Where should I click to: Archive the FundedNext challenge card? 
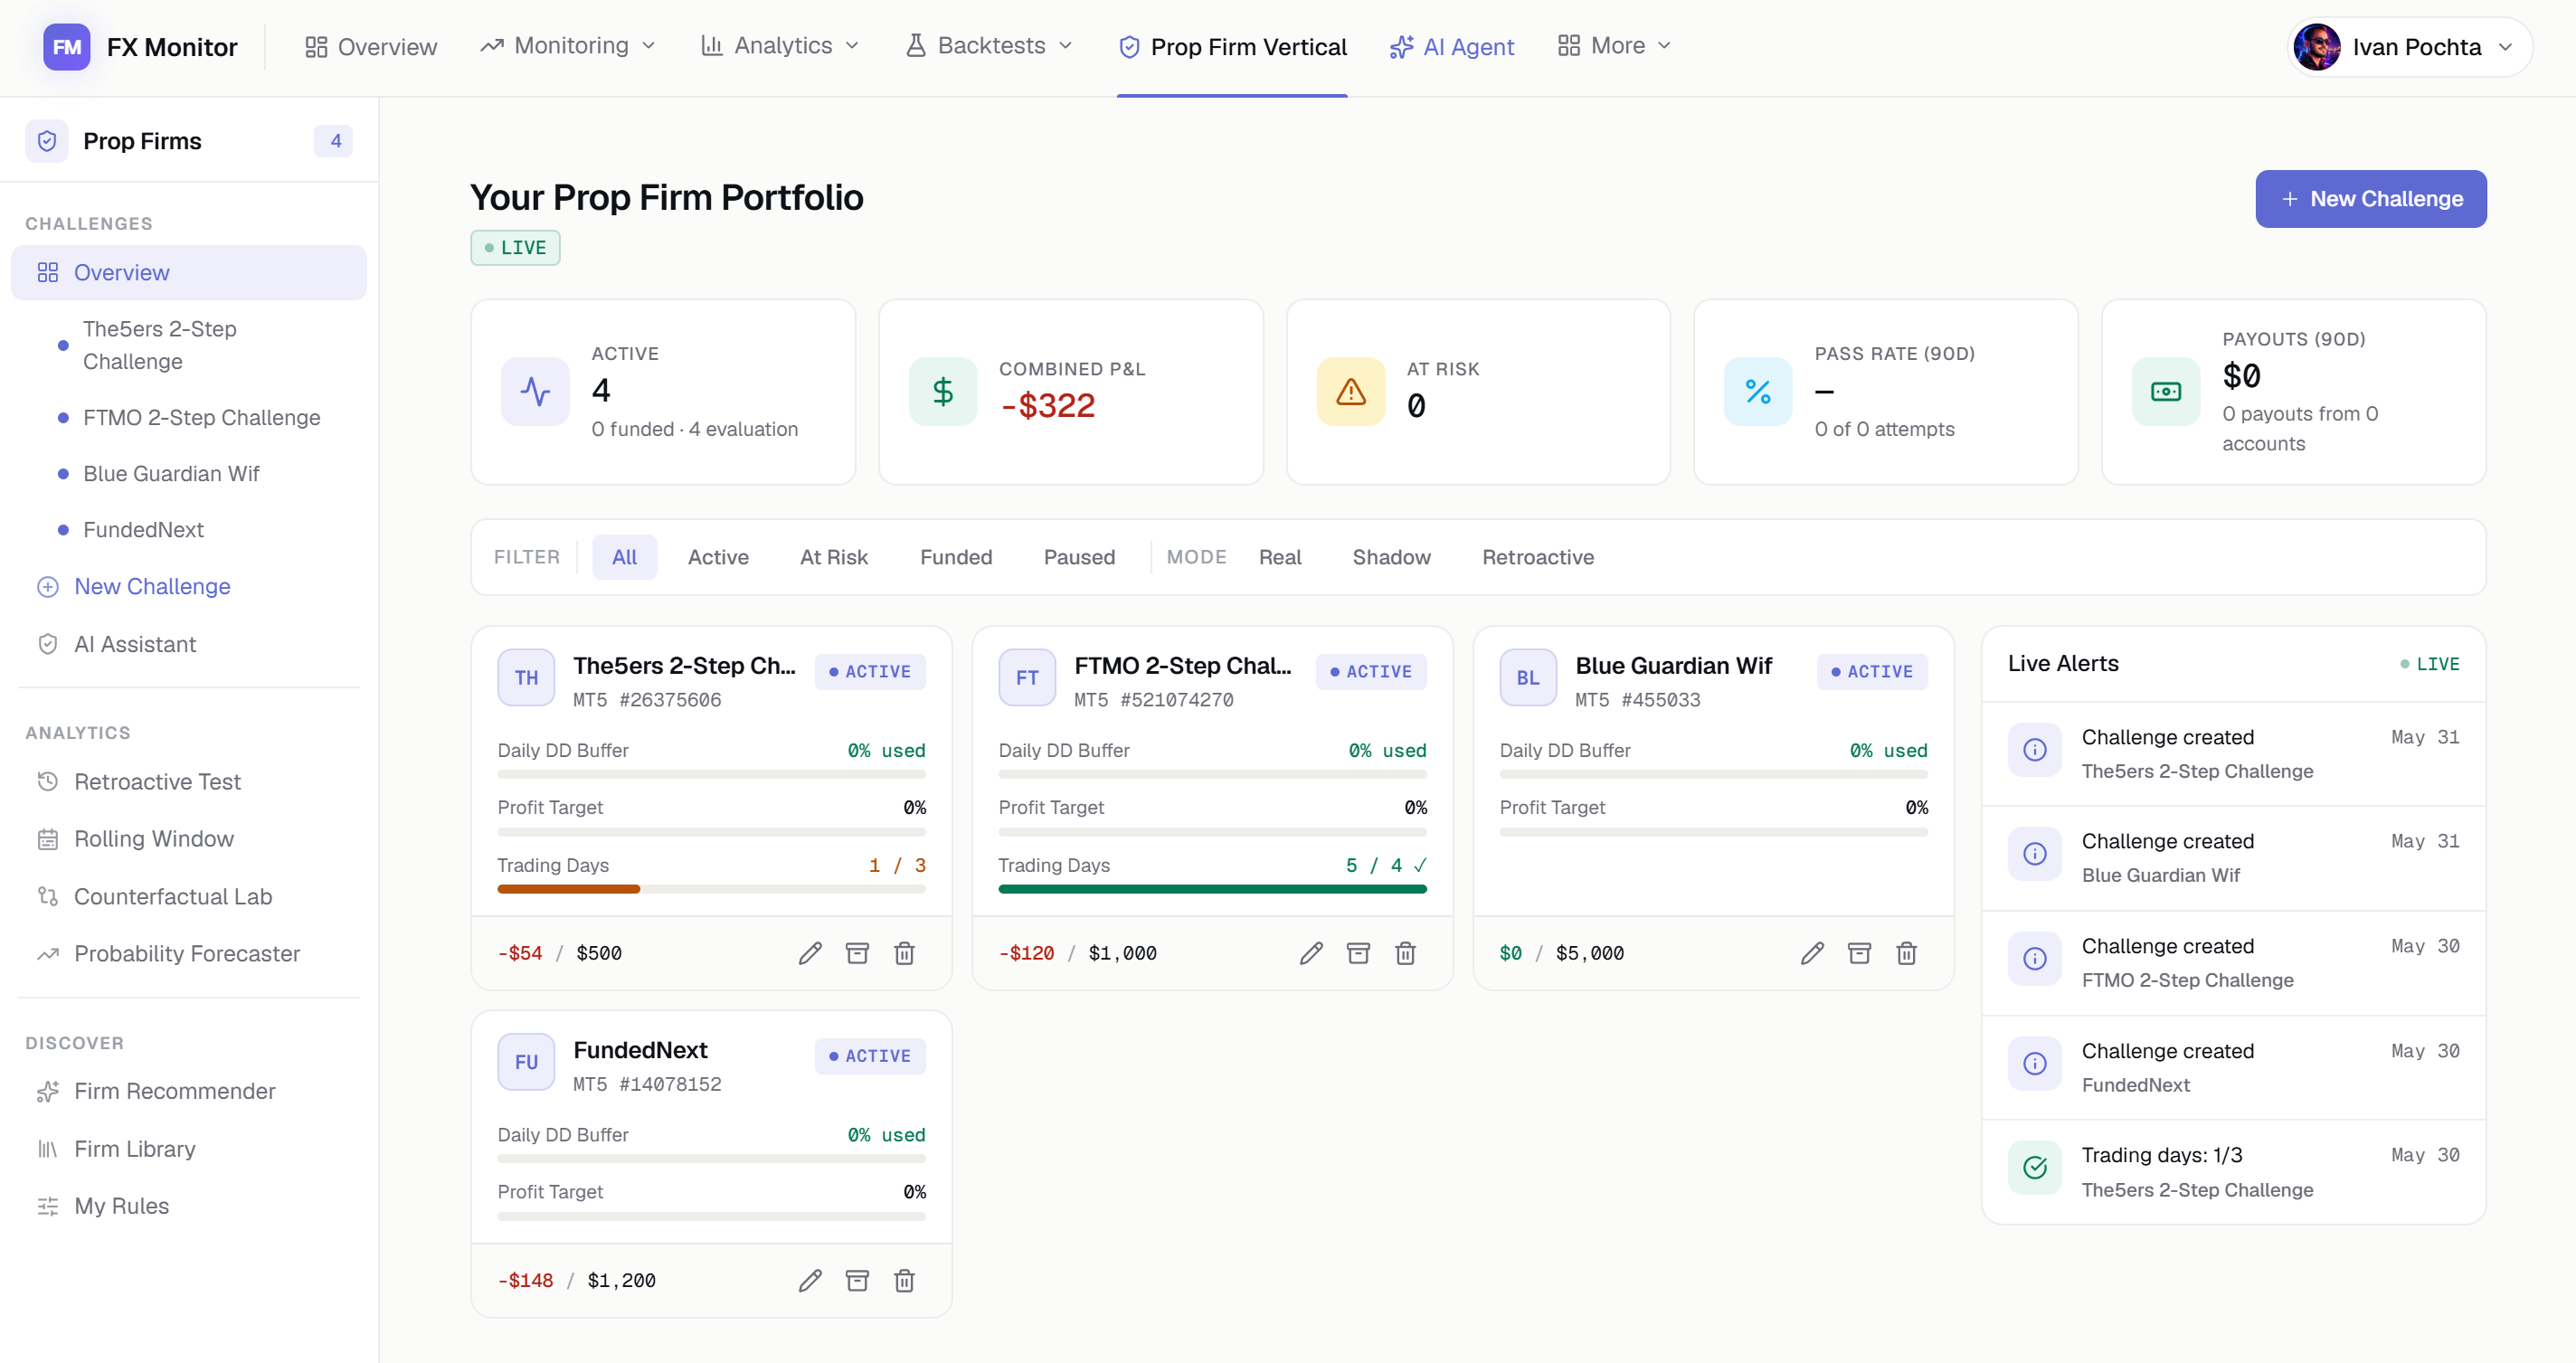857,1280
